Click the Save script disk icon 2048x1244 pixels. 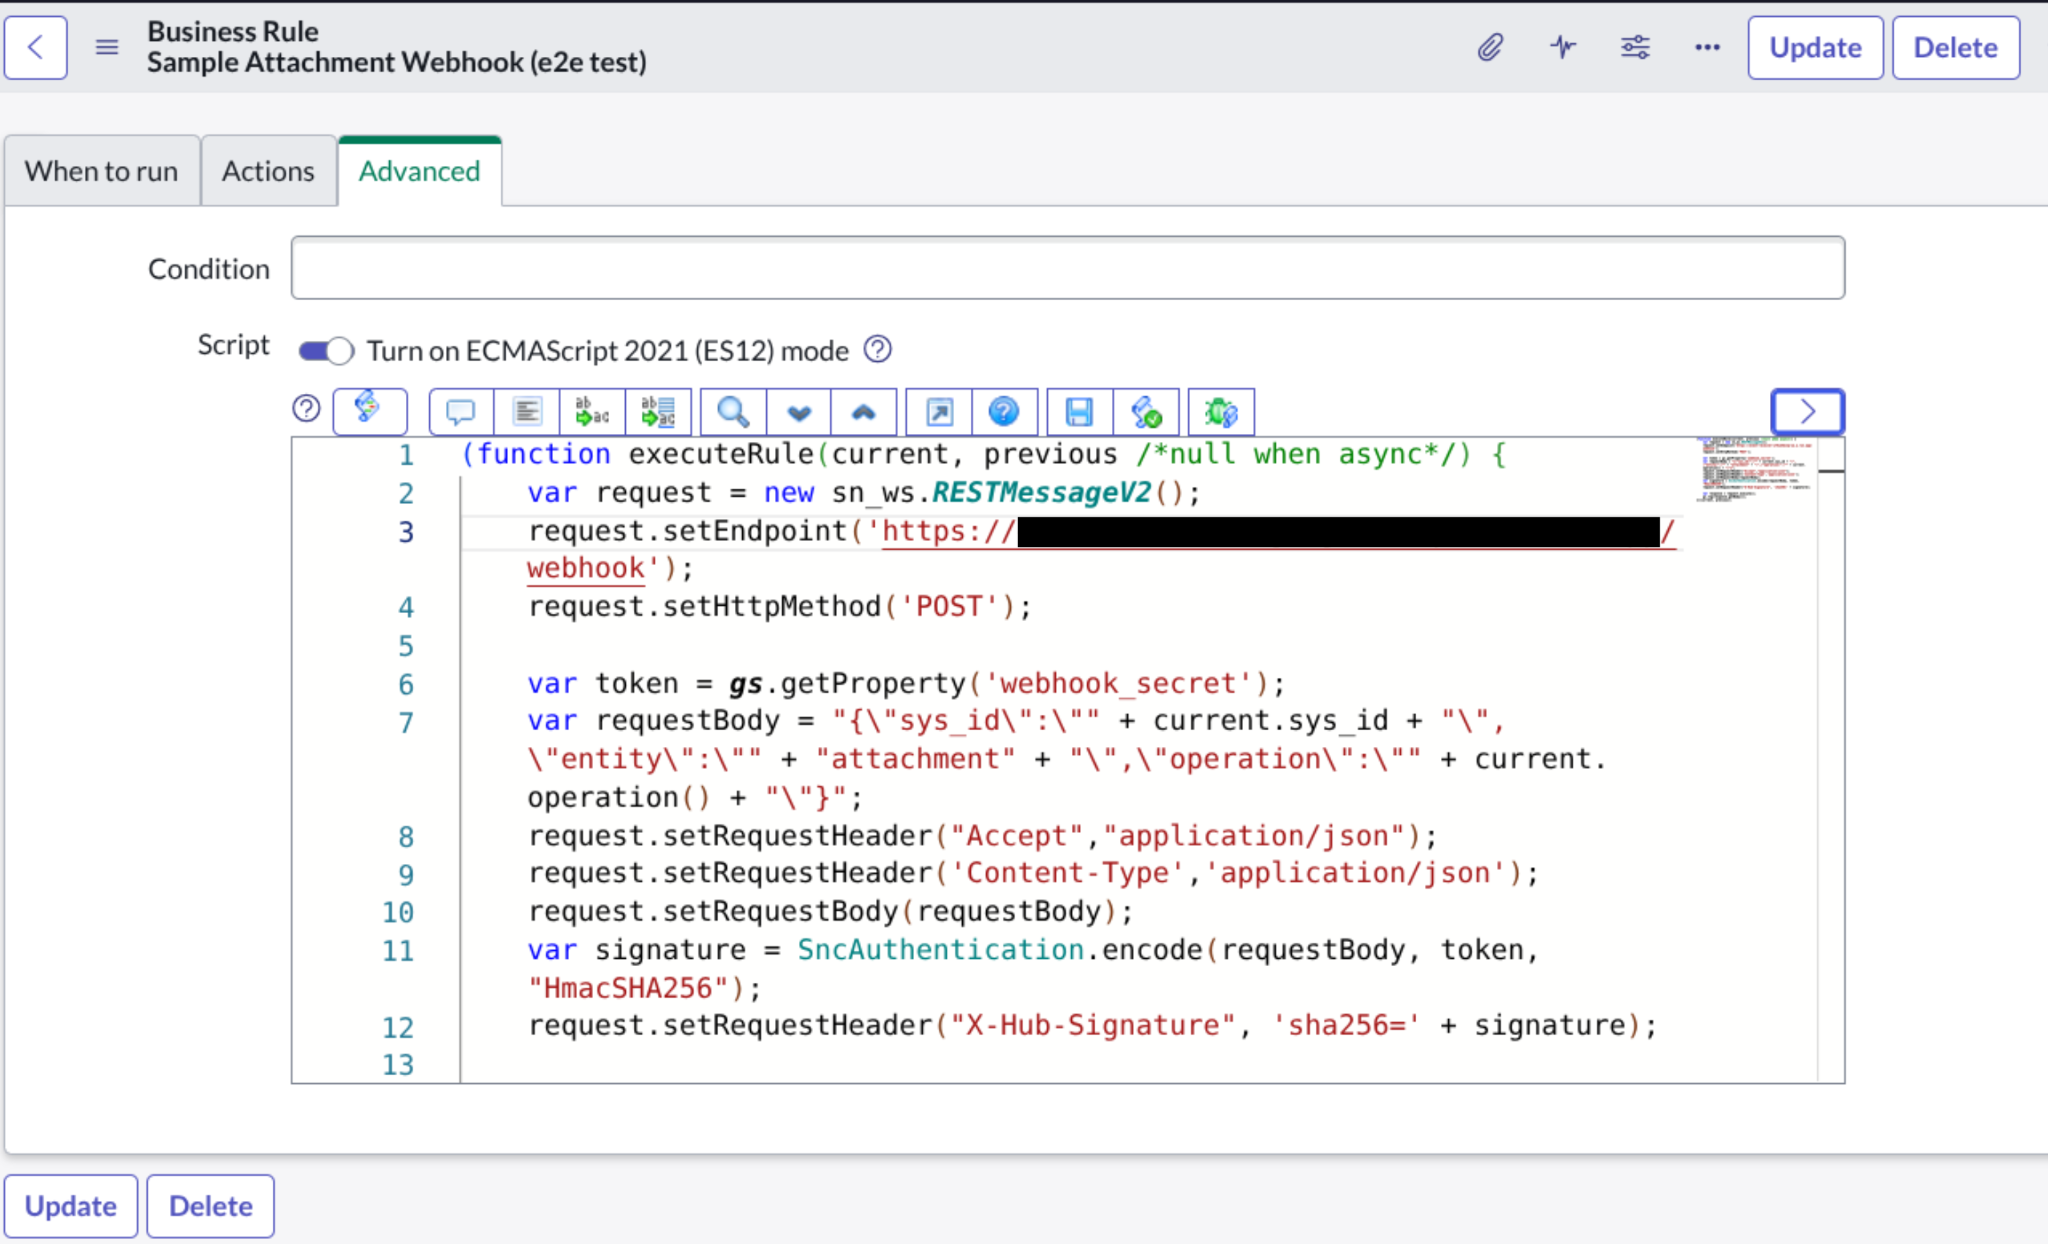pos(1078,411)
